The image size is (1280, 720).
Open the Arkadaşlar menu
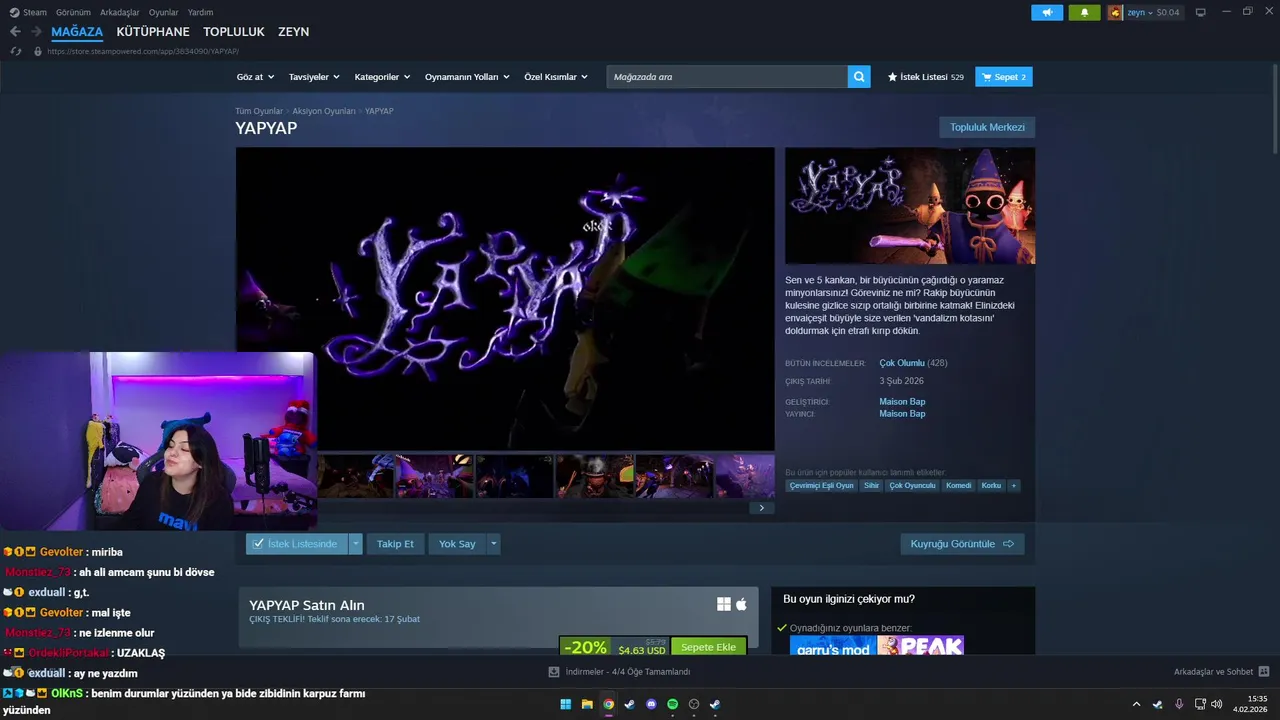tap(120, 12)
